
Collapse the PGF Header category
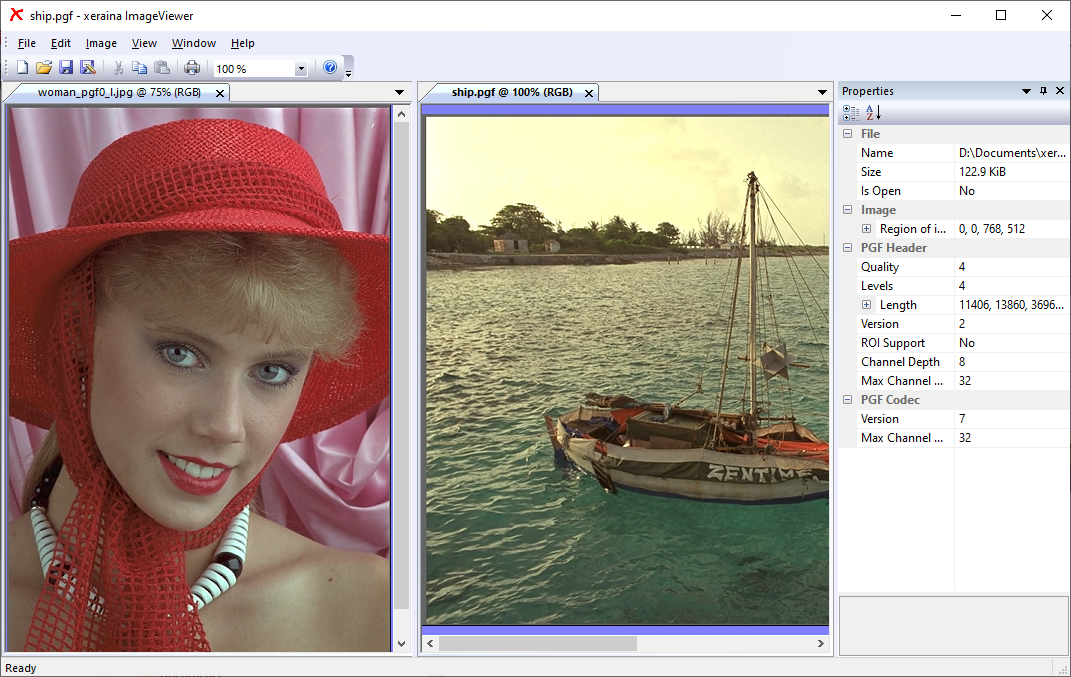tap(847, 248)
